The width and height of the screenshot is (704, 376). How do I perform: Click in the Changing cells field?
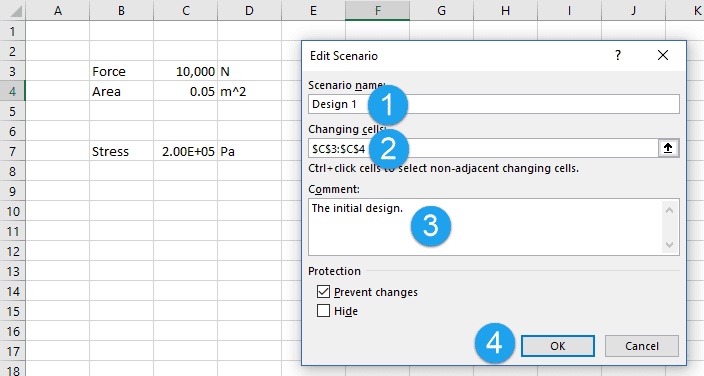pyautogui.click(x=483, y=148)
